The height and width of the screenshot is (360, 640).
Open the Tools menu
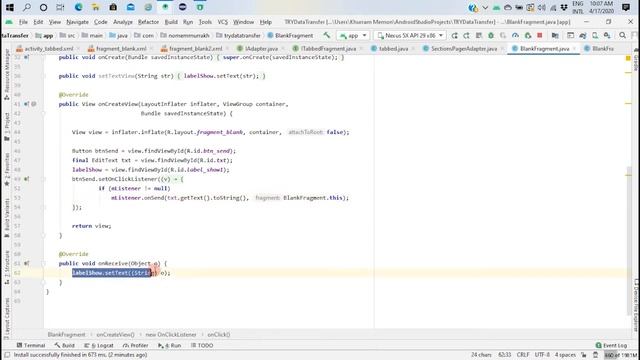tap(205, 22)
